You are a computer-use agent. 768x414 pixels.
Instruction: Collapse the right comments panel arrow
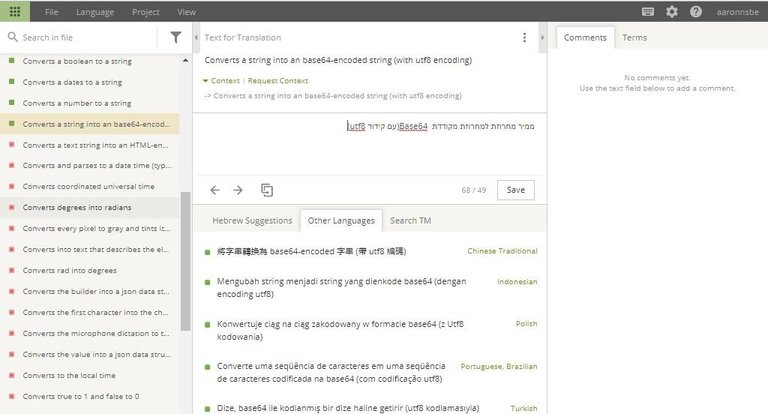pyautogui.click(x=541, y=38)
